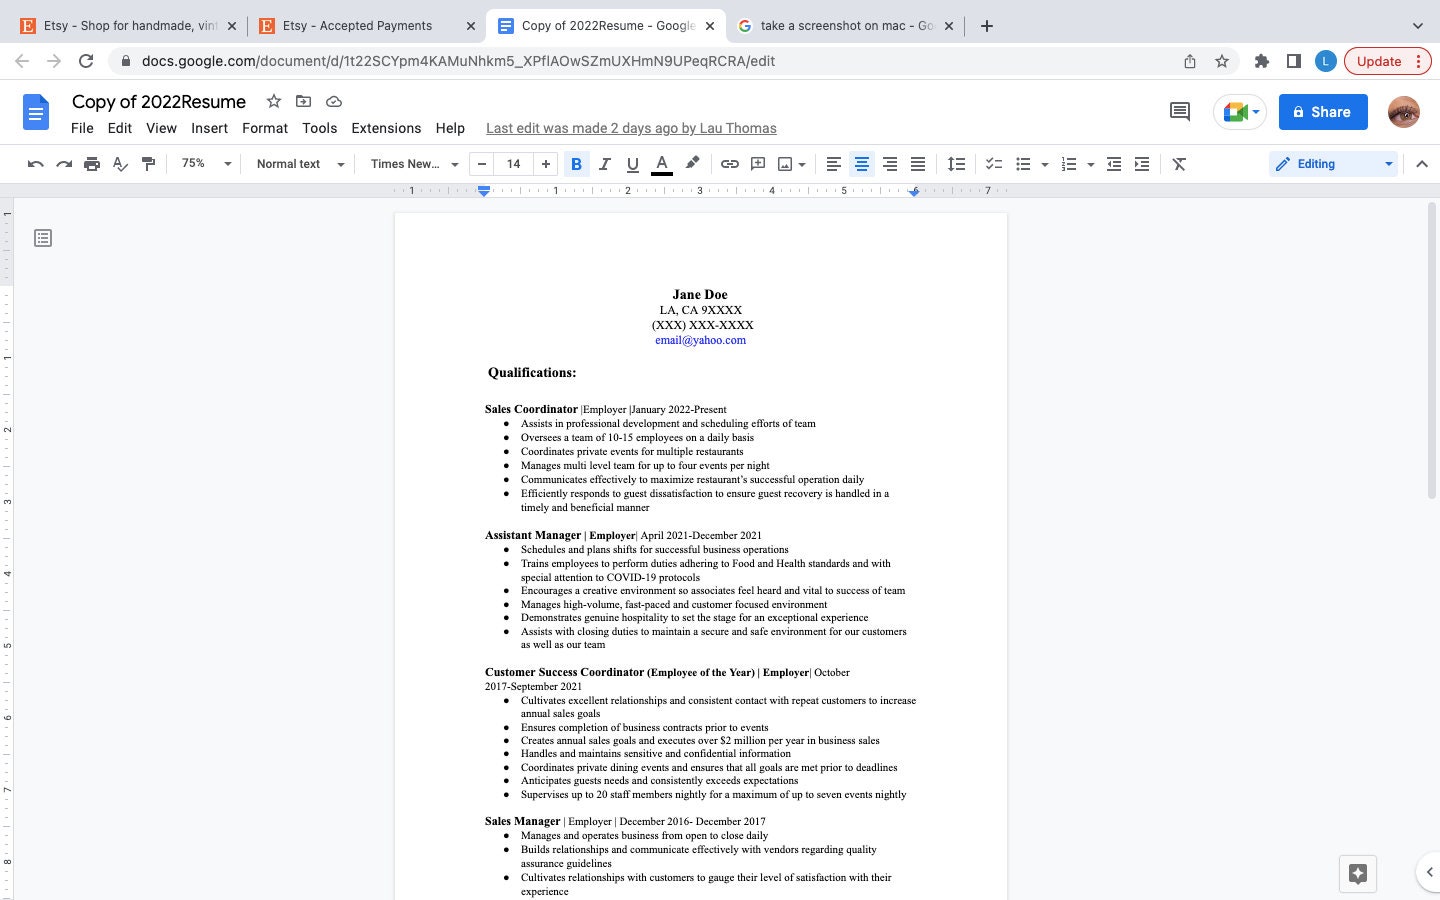The image size is (1440, 900).
Task: Open the Explore assistant button
Action: click(x=1358, y=873)
